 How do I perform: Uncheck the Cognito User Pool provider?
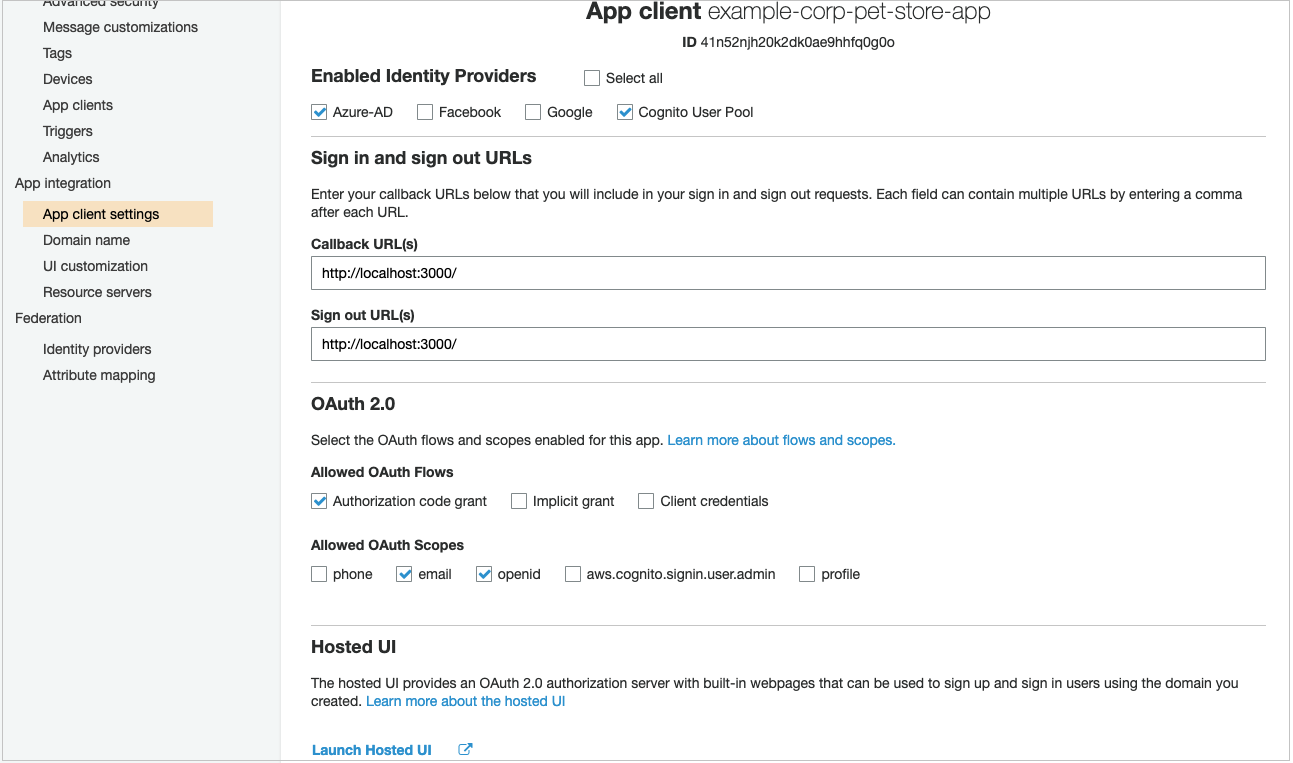point(624,111)
